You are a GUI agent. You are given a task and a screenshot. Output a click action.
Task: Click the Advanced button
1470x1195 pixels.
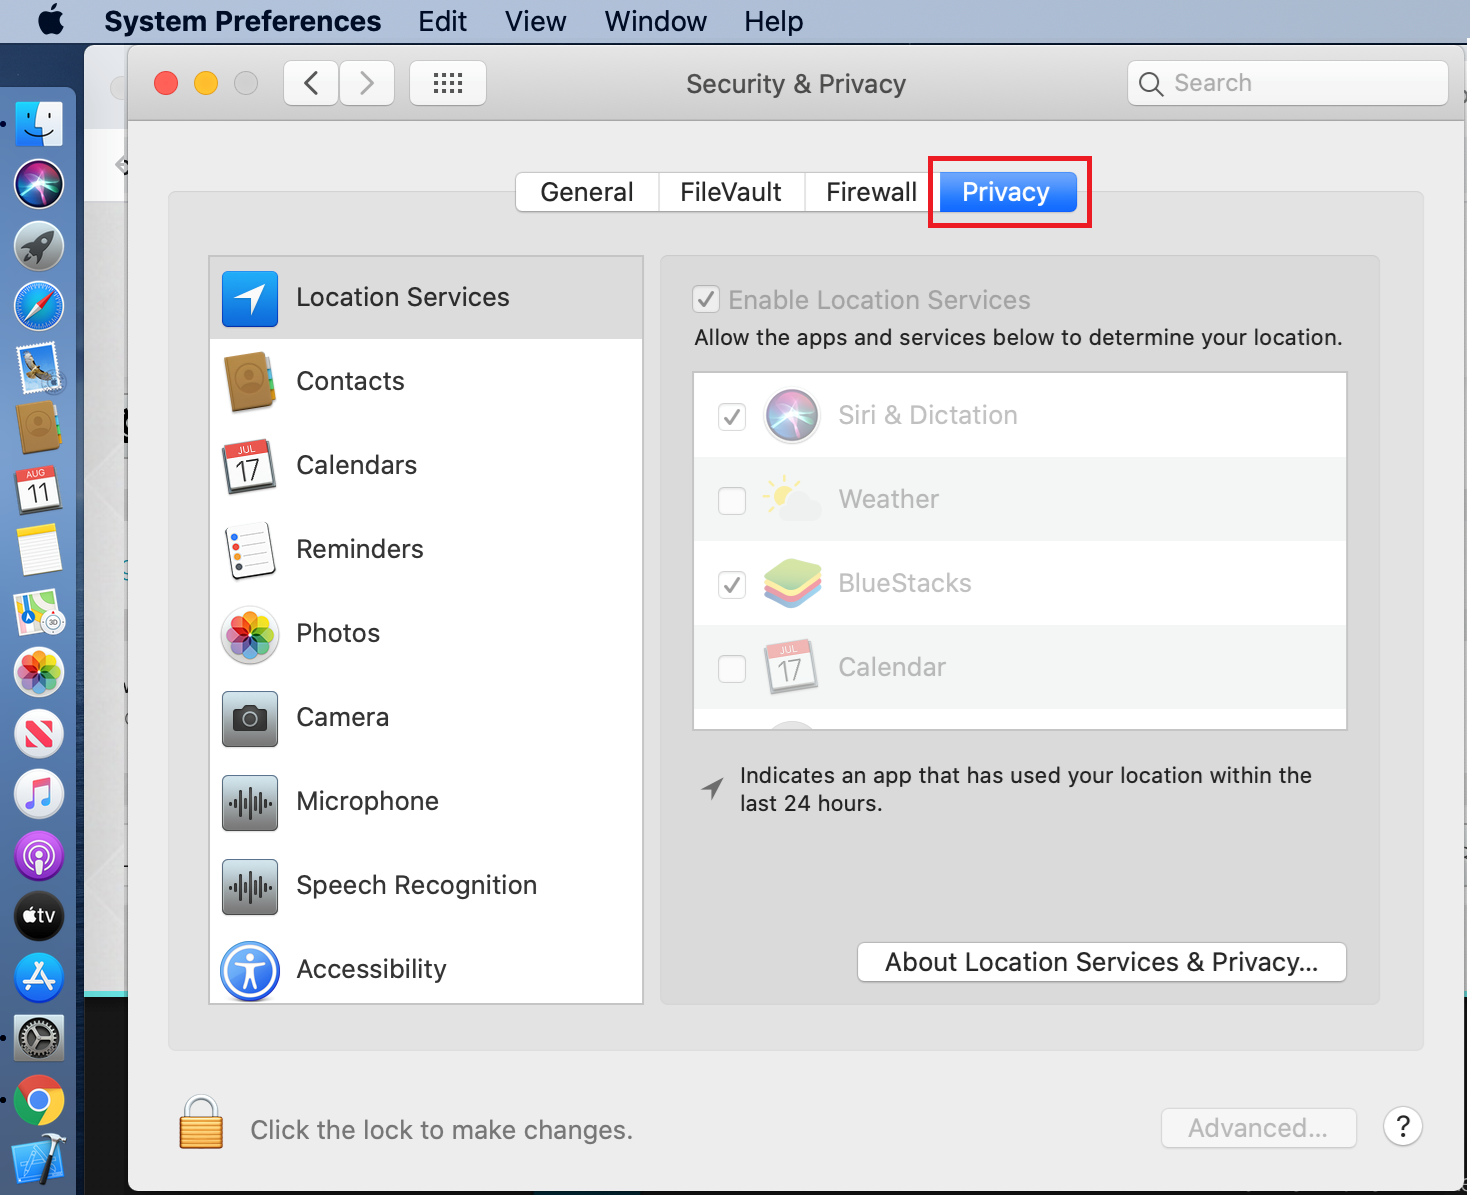tap(1259, 1128)
